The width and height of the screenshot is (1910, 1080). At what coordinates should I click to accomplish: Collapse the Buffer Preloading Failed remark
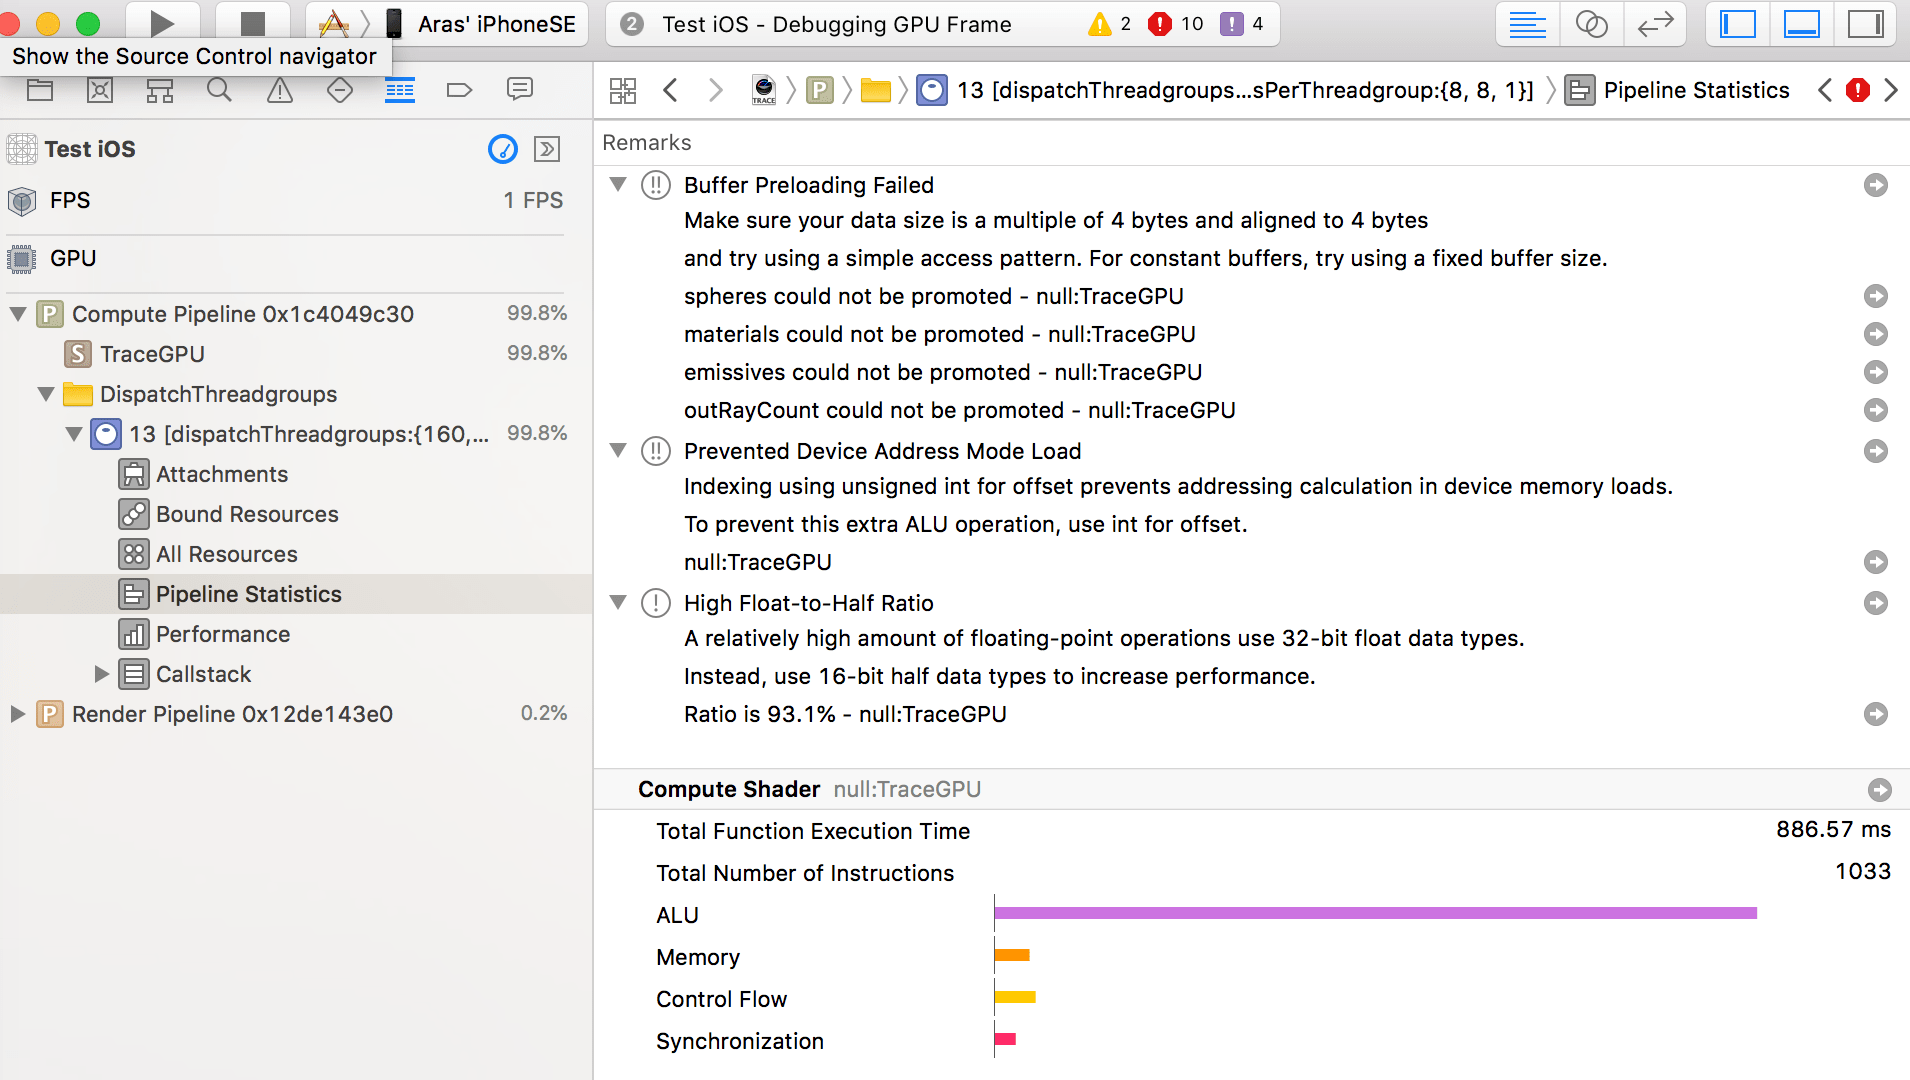tap(619, 185)
